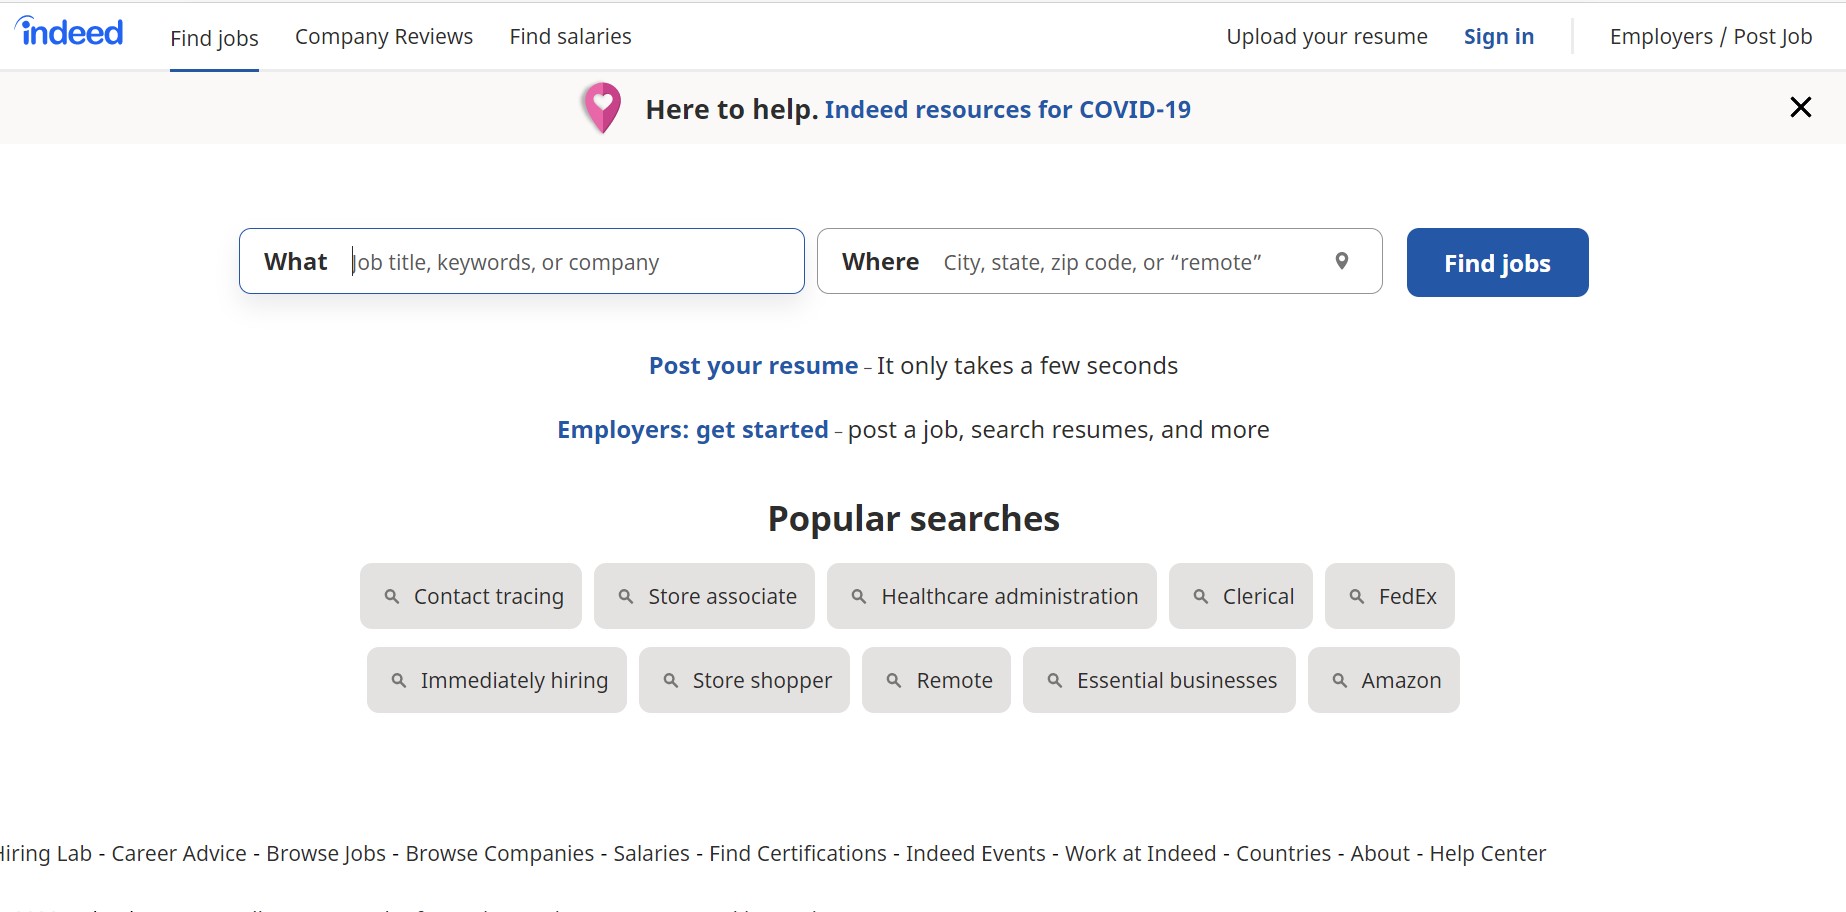Search popular term FedEx
Image resolution: width=1846 pixels, height=912 pixels.
(x=1390, y=596)
